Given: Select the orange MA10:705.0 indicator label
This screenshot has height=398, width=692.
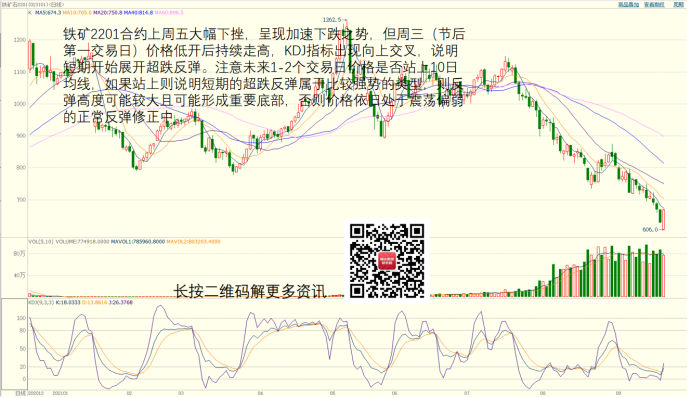Looking at the screenshot, I should (77, 13).
